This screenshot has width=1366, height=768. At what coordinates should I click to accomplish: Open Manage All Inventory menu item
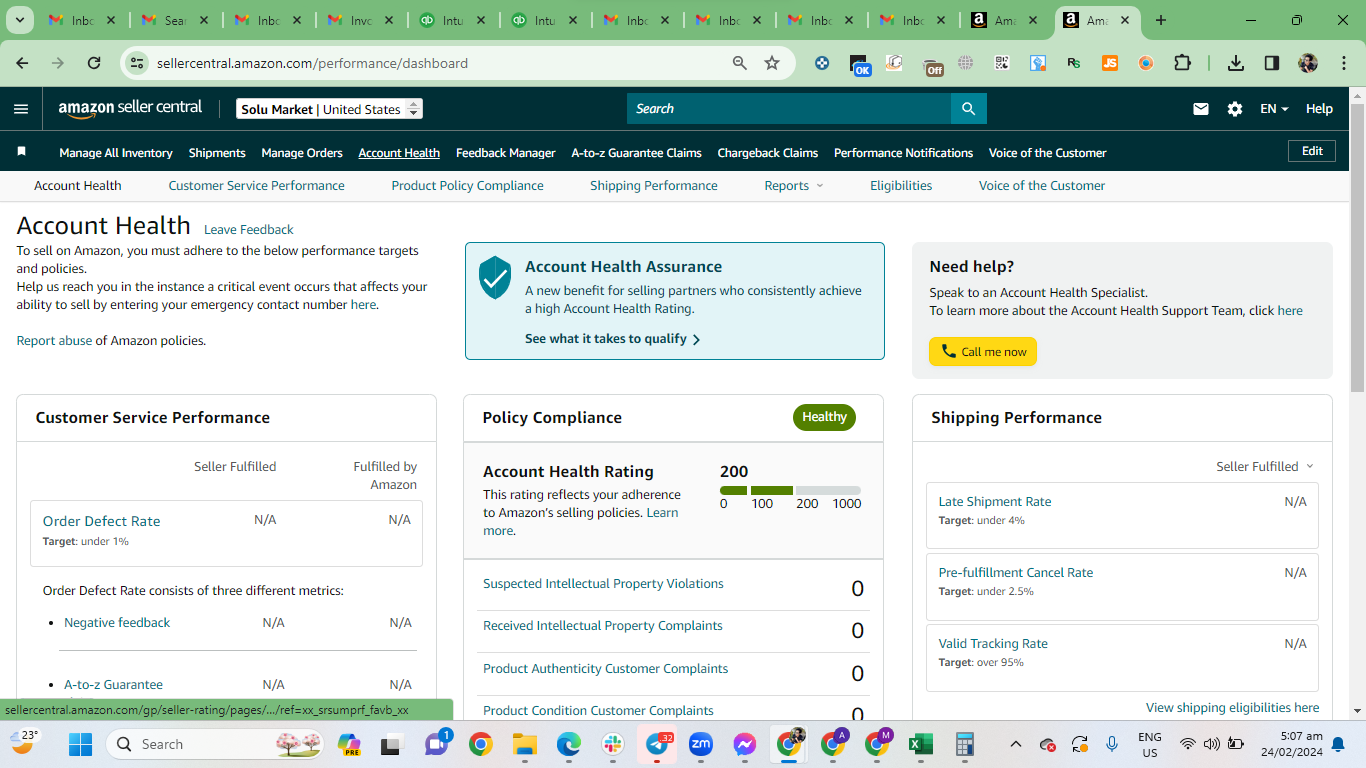coord(116,153)
